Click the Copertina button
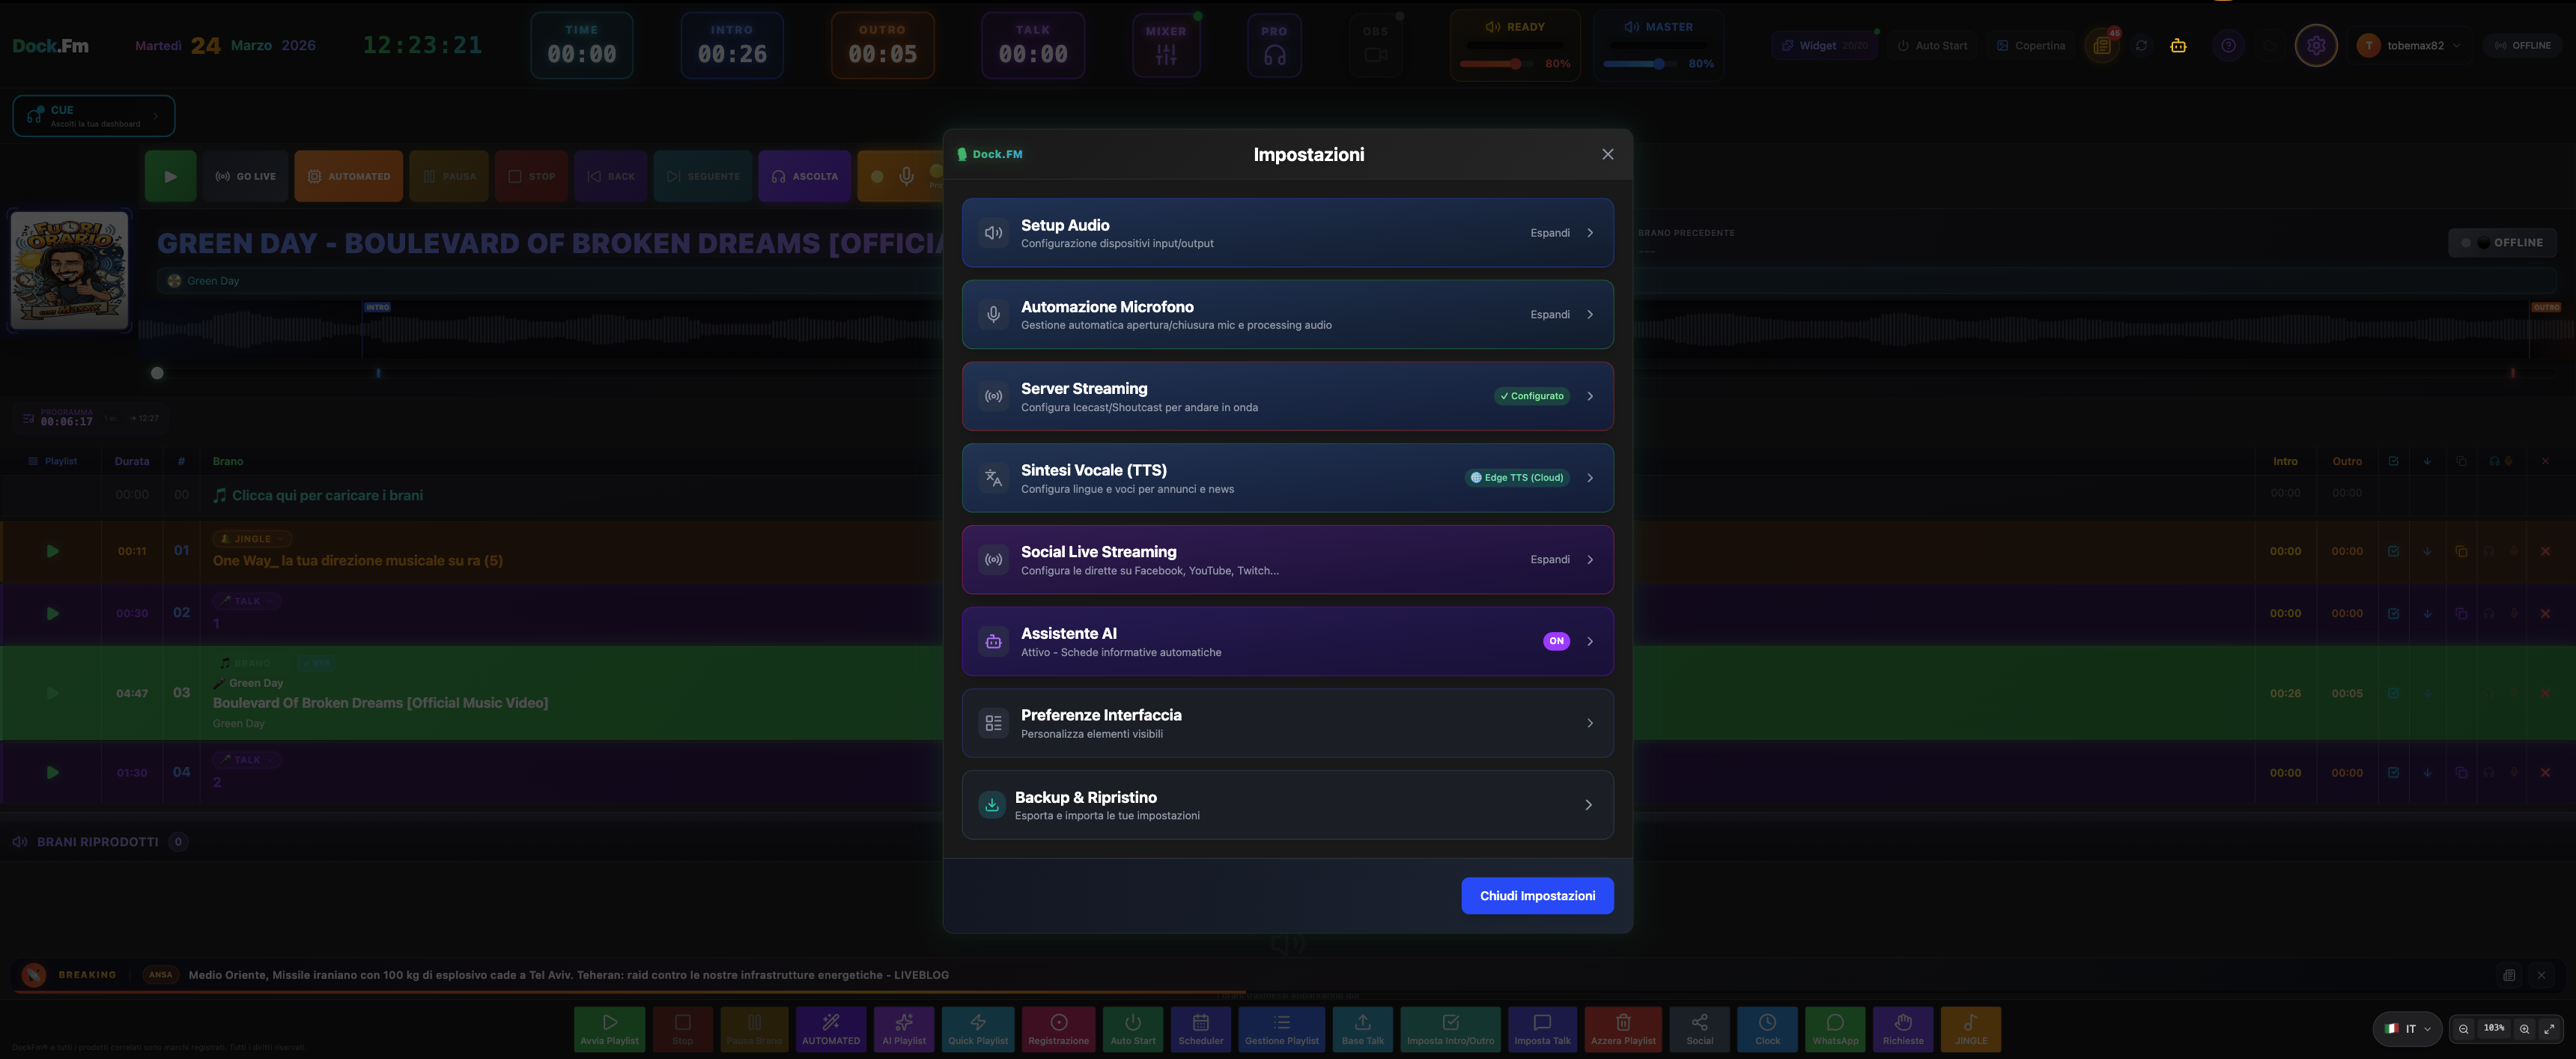Image resolution: width=2576 pixels, height=1059 pixels. pyautogui.click(x=2031, y=46)
